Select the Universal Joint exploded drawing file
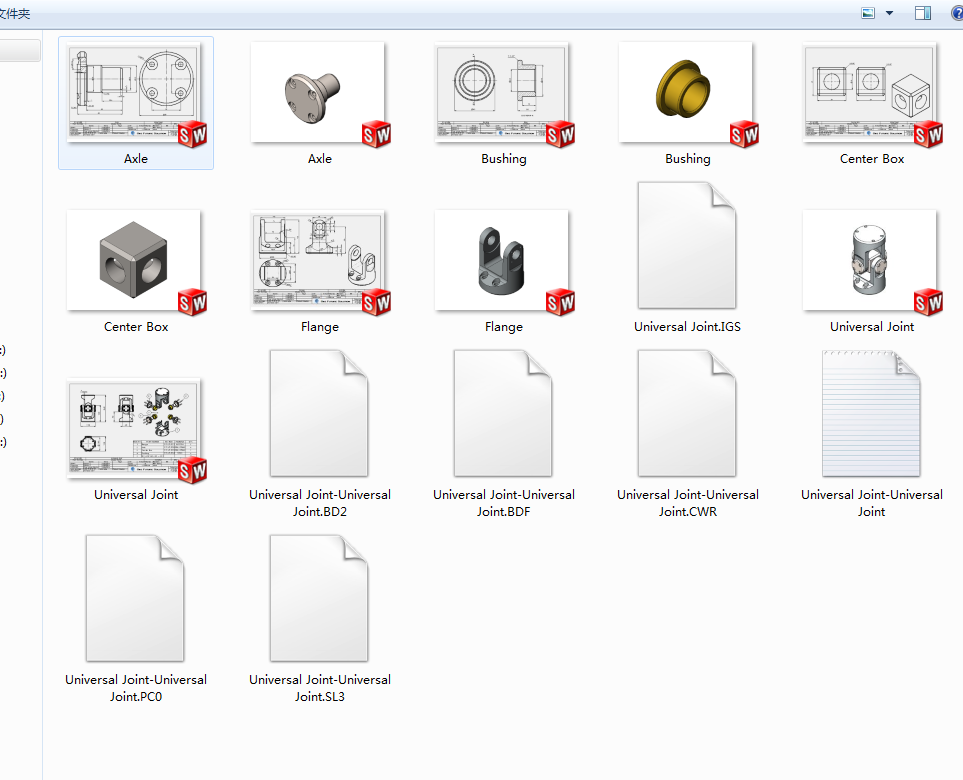Image resolution: width=963 pixels, height=780 pixels. click(134, 428)
